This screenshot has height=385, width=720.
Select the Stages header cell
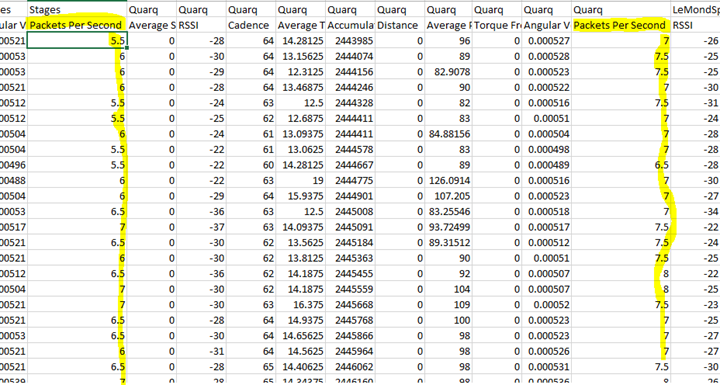coord(77,10)
